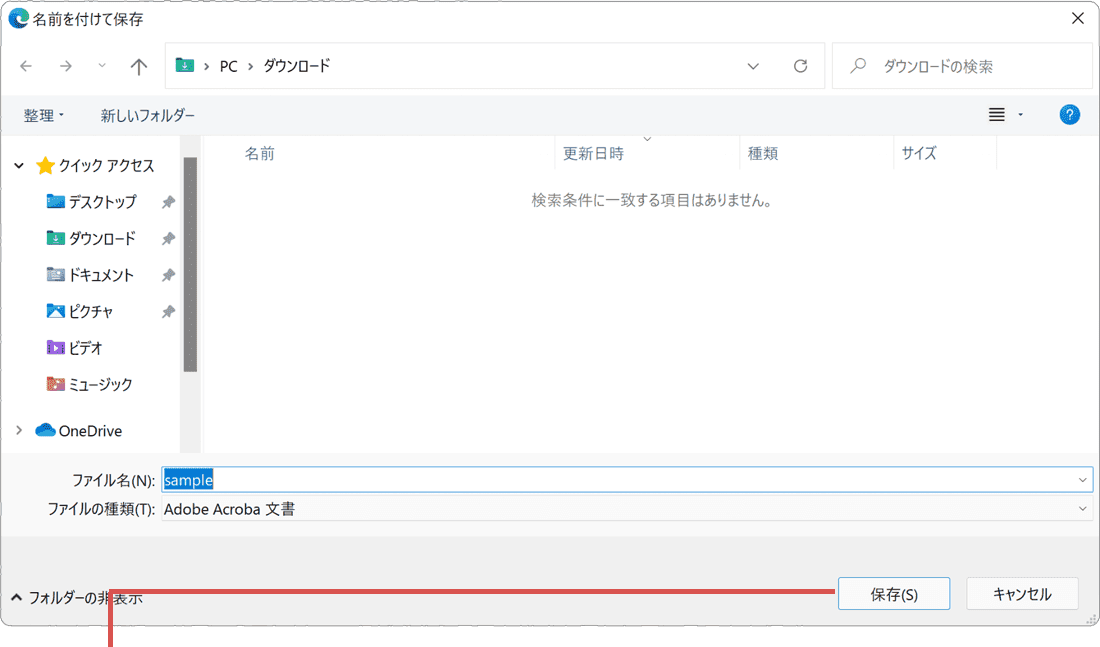Unpin ピクチャ from quick access
The width and height of the screenshot is (1100, 647).
169,311
